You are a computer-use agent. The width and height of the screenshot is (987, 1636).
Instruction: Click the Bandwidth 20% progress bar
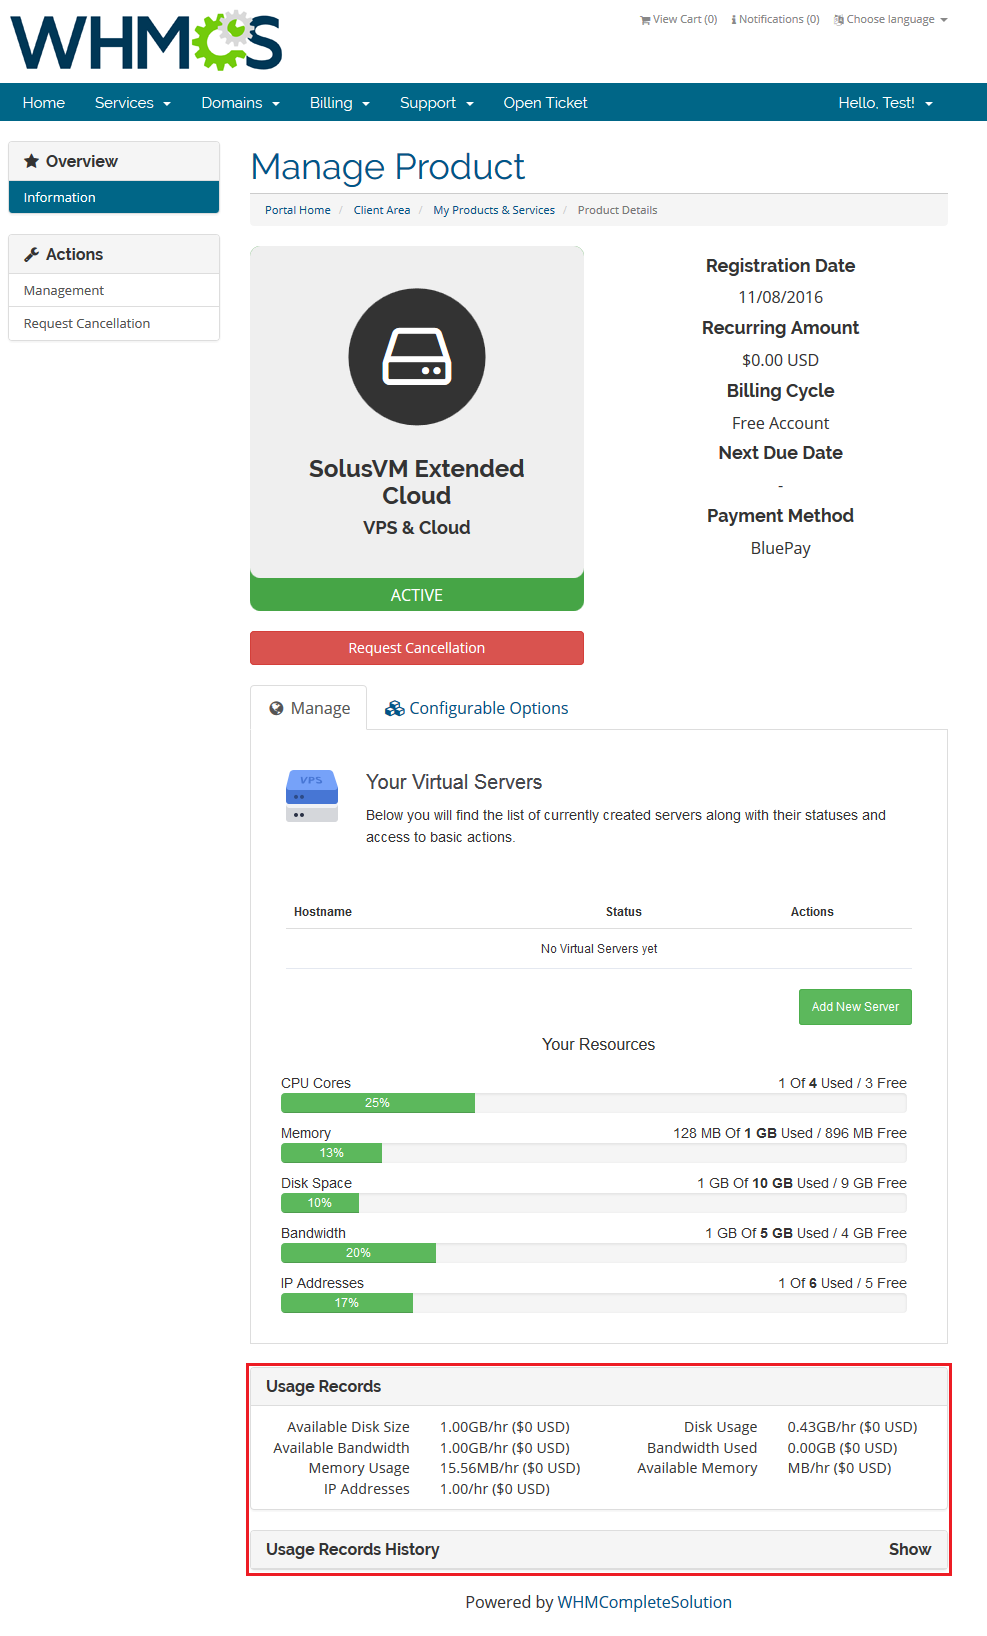coord(358,1253)
